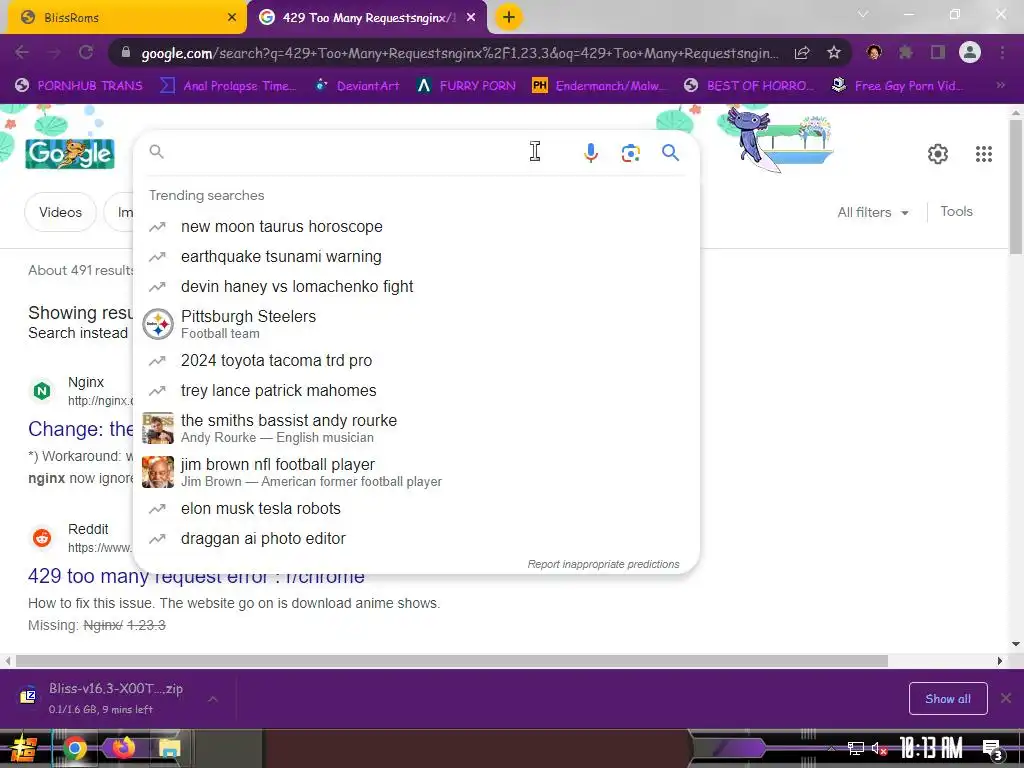
Task: Click the horizontal page scrollbar
Action: (451, 661)
